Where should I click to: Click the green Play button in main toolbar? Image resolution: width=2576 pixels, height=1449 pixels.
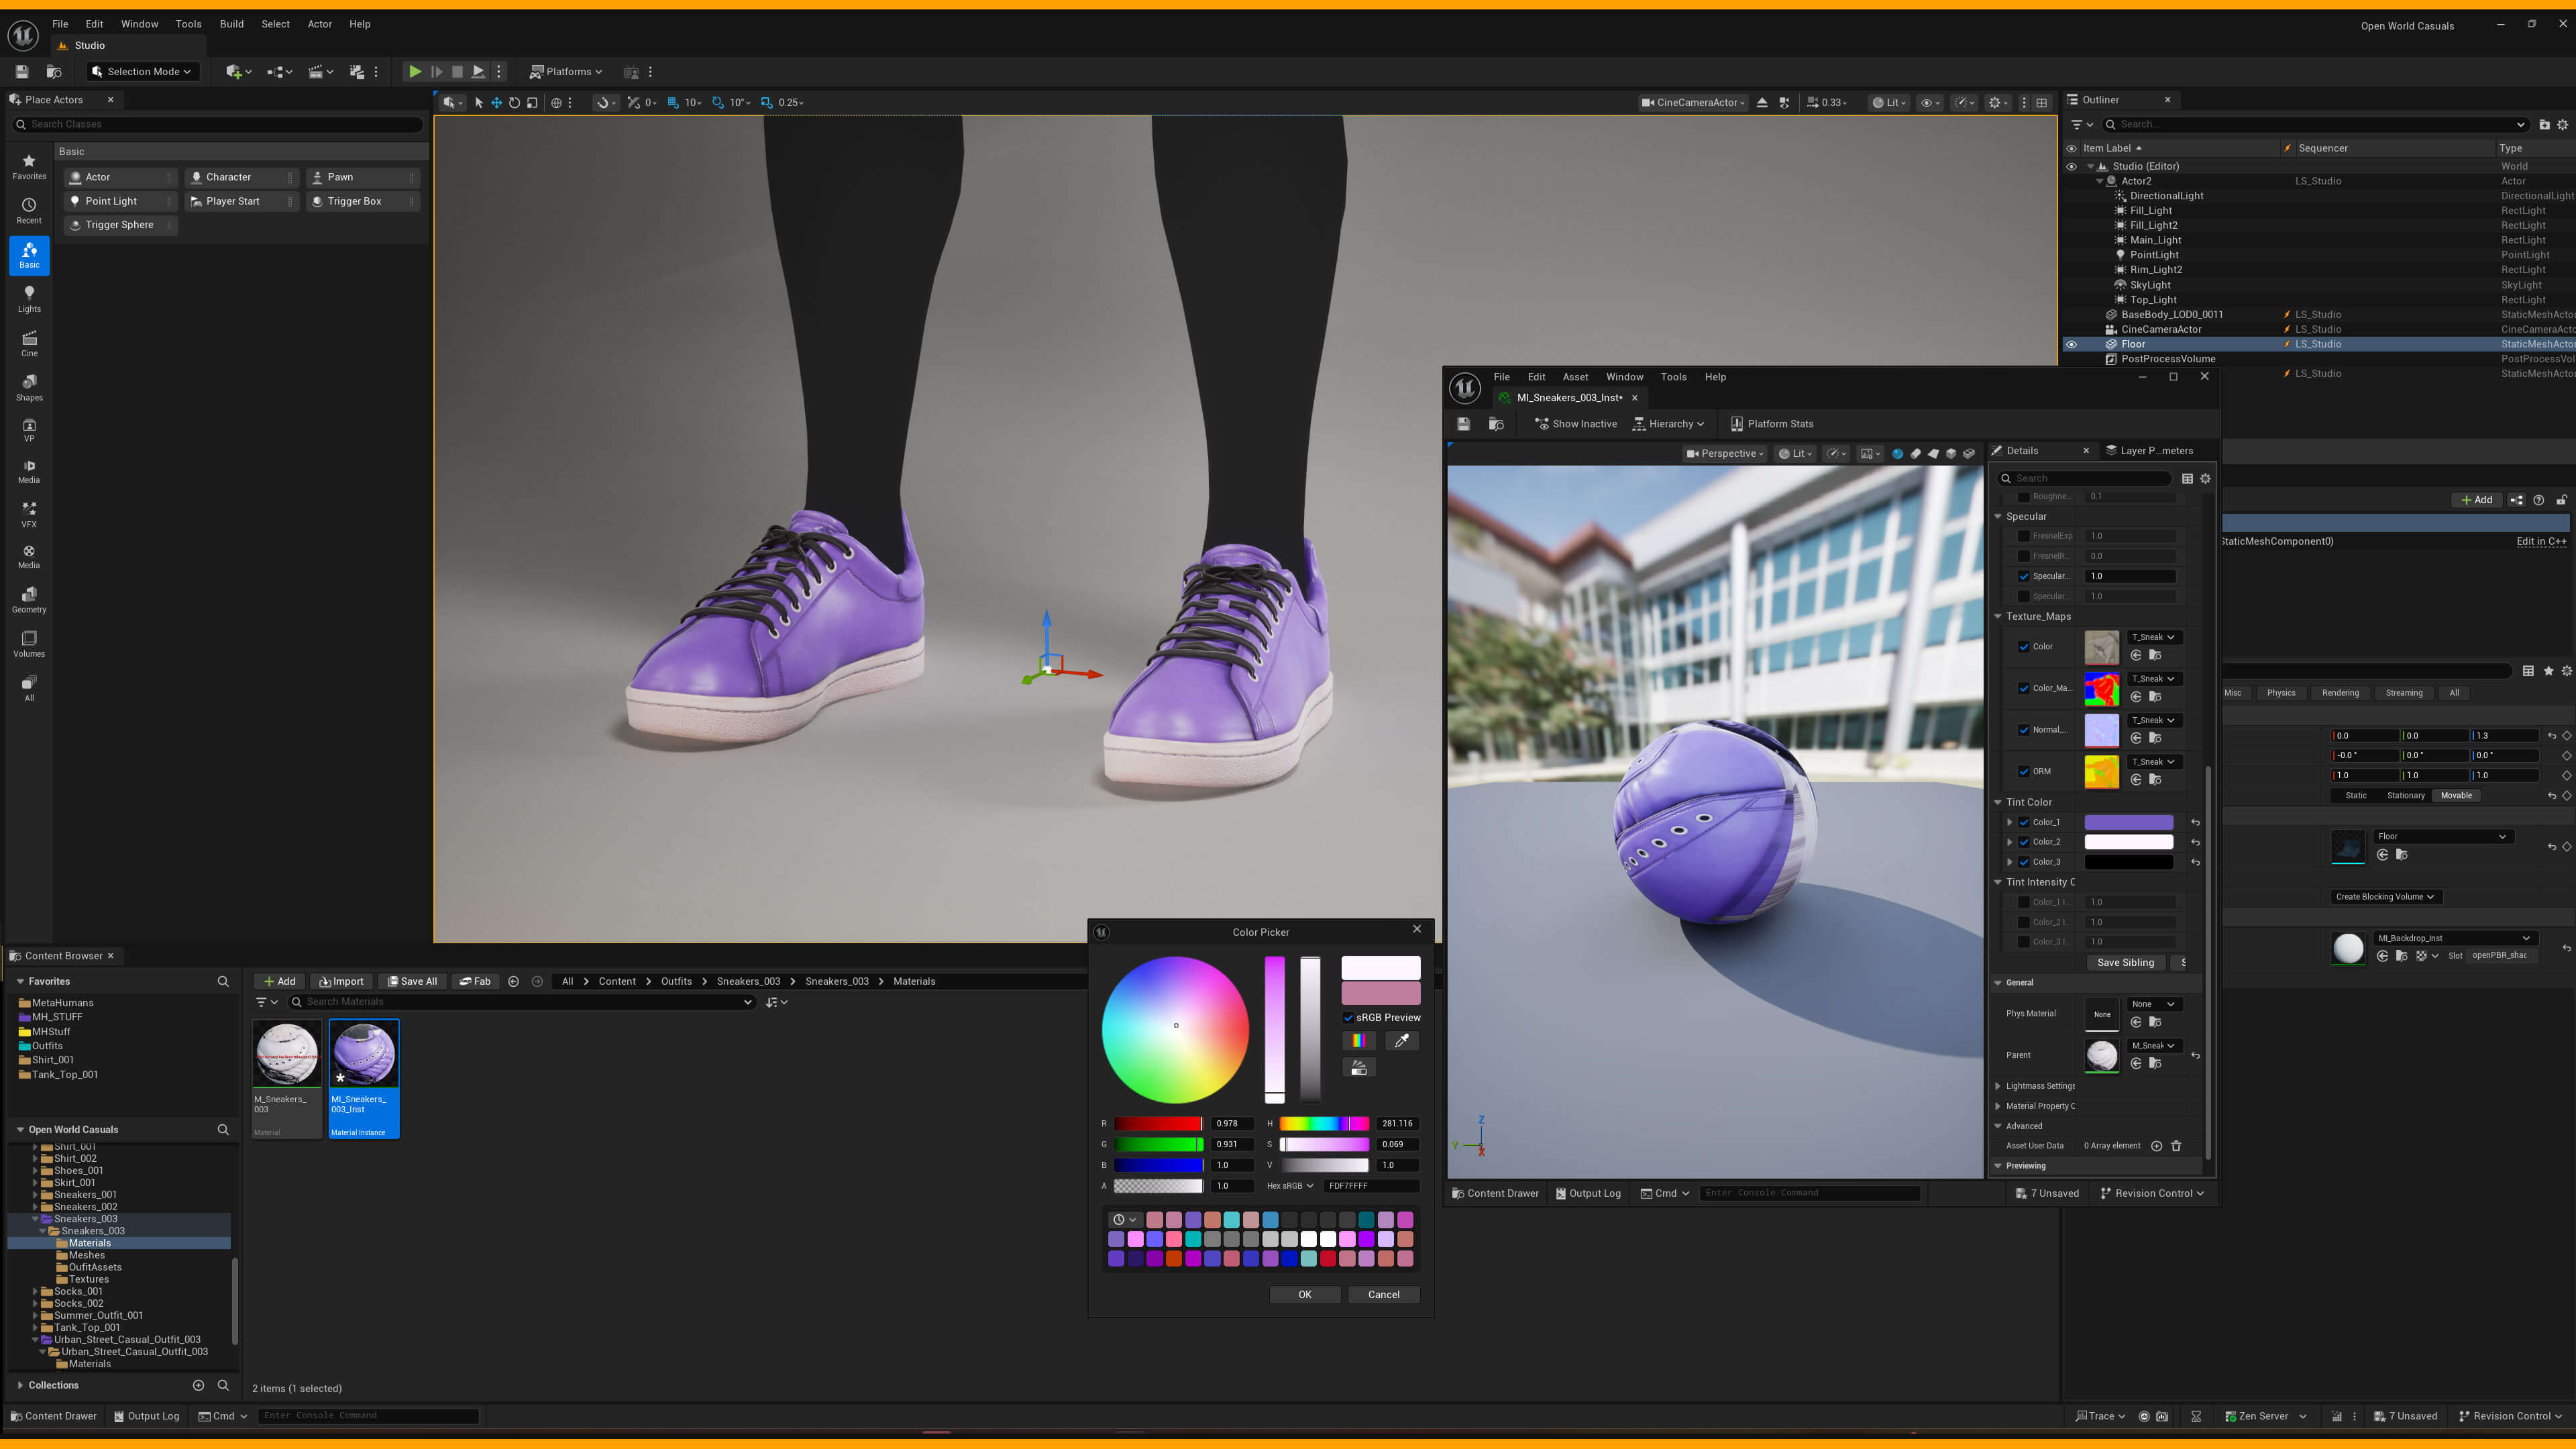[414, 71]
